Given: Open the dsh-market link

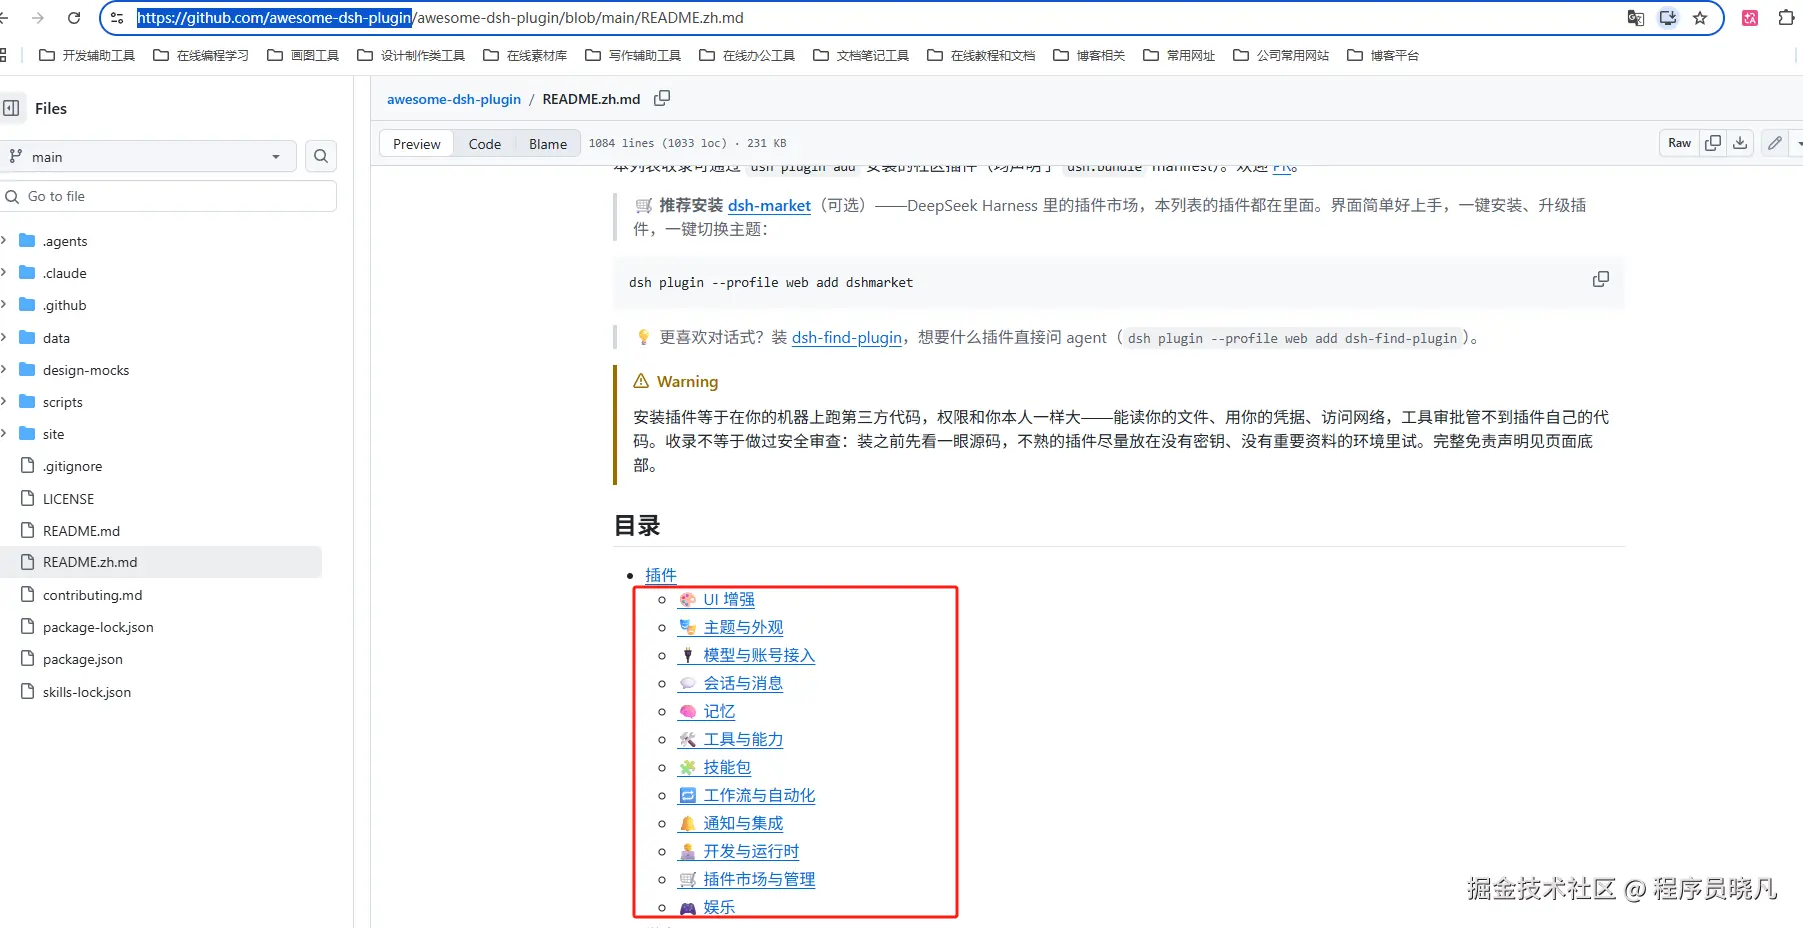Looking at the screenshot, I should click(x=769, y=205).
